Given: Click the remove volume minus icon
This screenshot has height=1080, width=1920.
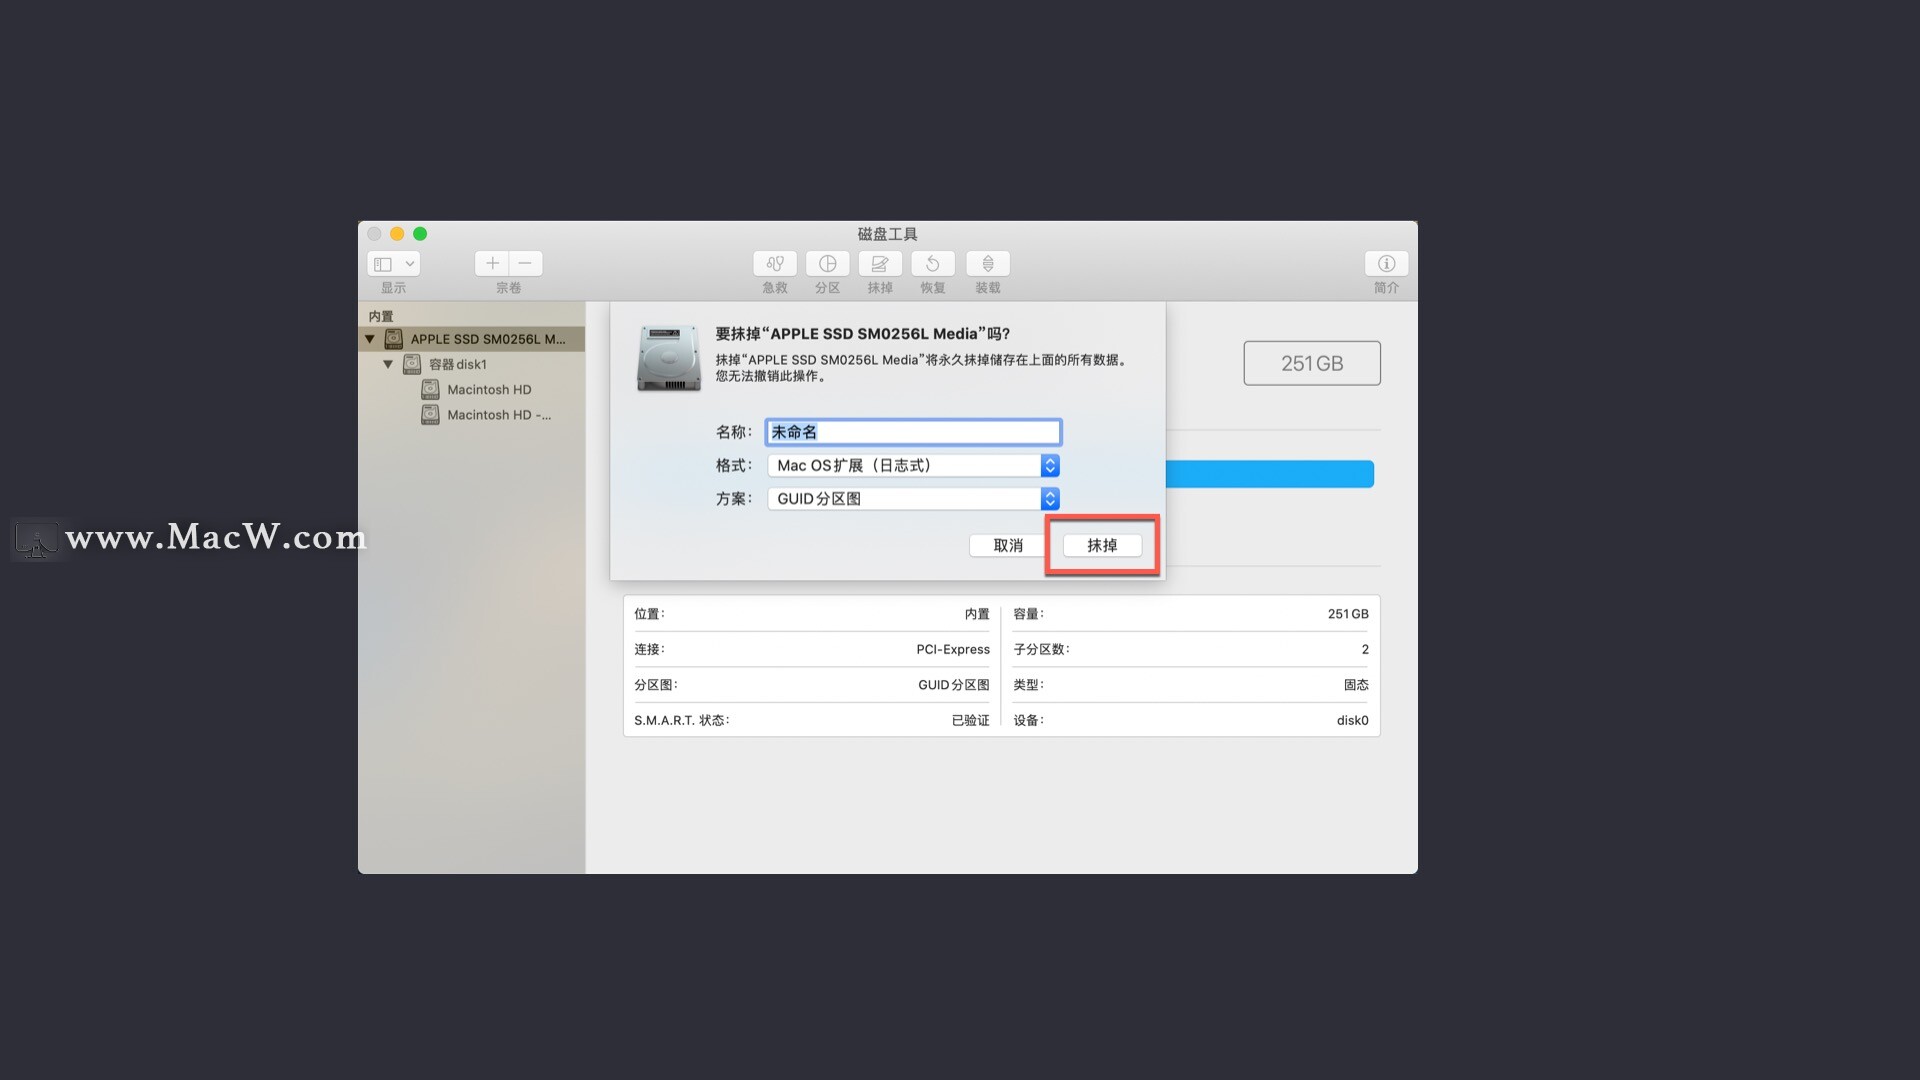Looking at the screenshot, I should 526,264.
